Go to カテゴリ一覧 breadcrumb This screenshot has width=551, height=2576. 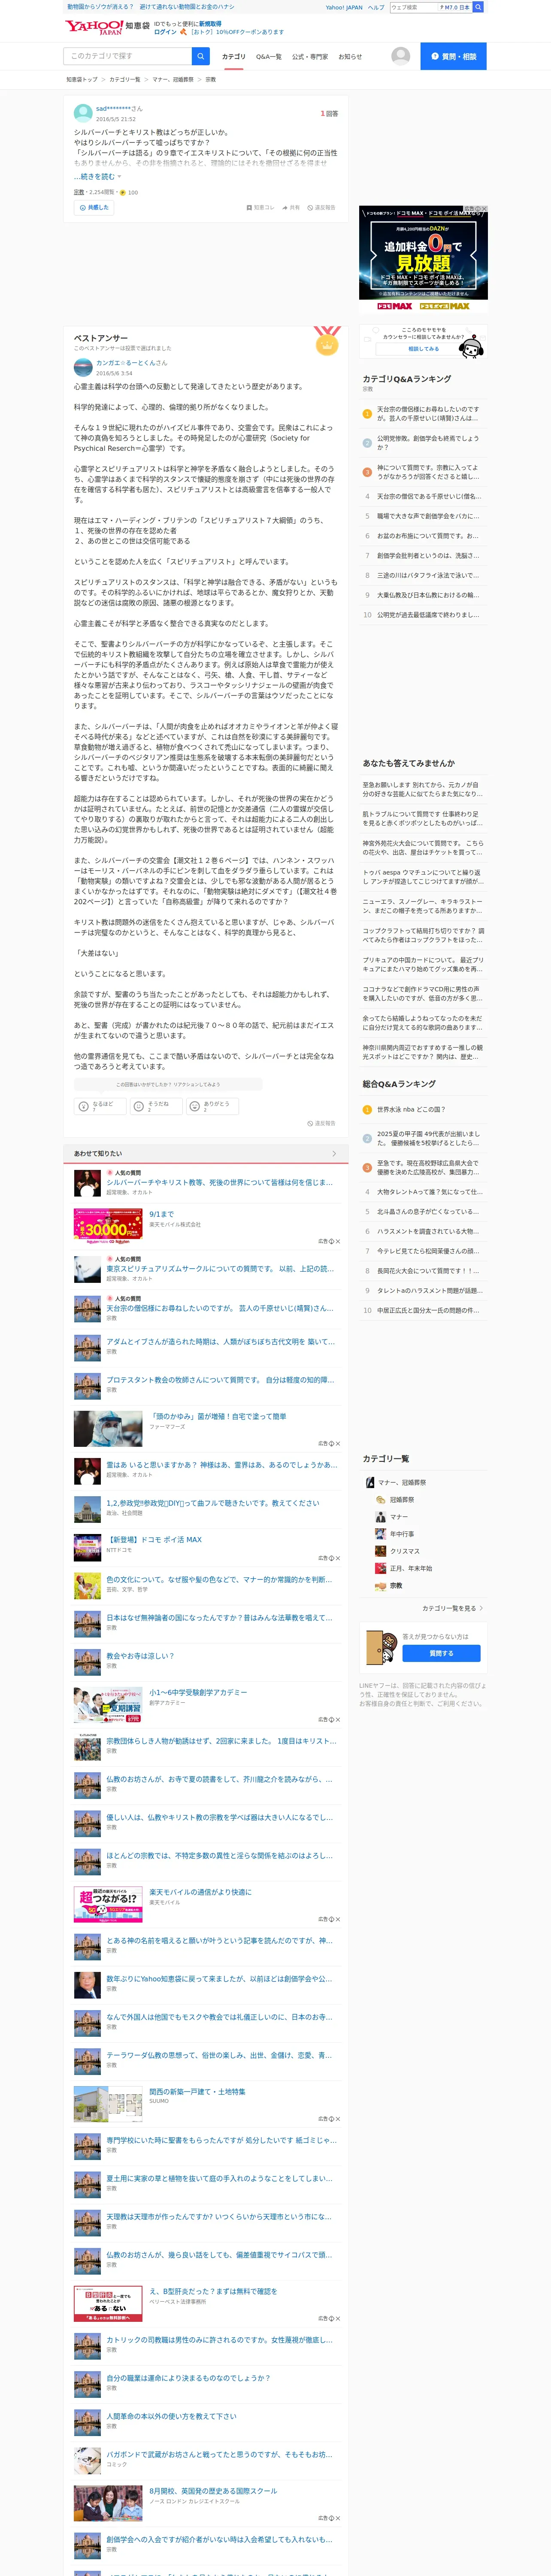pyautogui.click(x=124, y=80)
